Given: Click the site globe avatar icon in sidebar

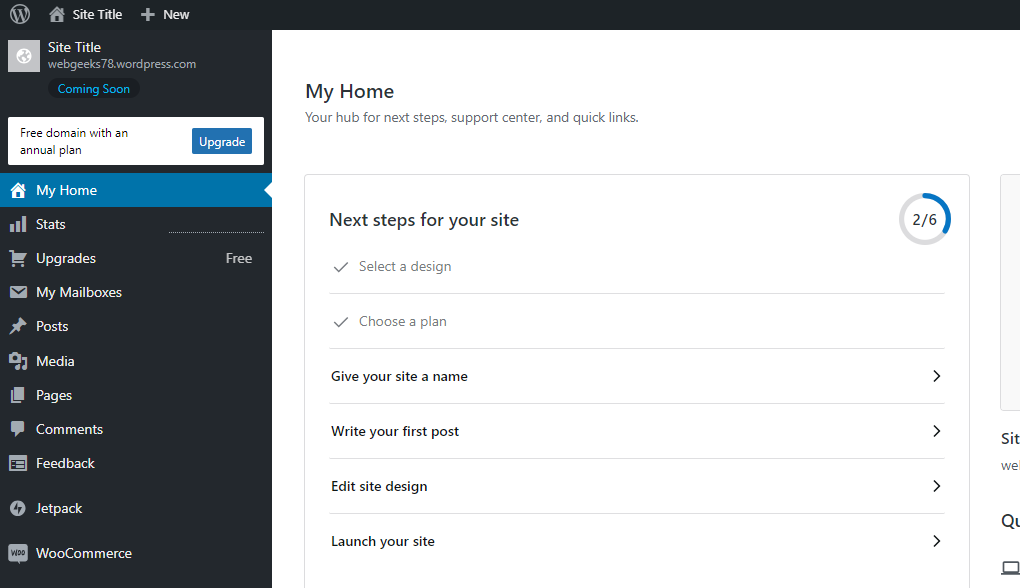Looking at the screenshot, I should pos(24,56).
